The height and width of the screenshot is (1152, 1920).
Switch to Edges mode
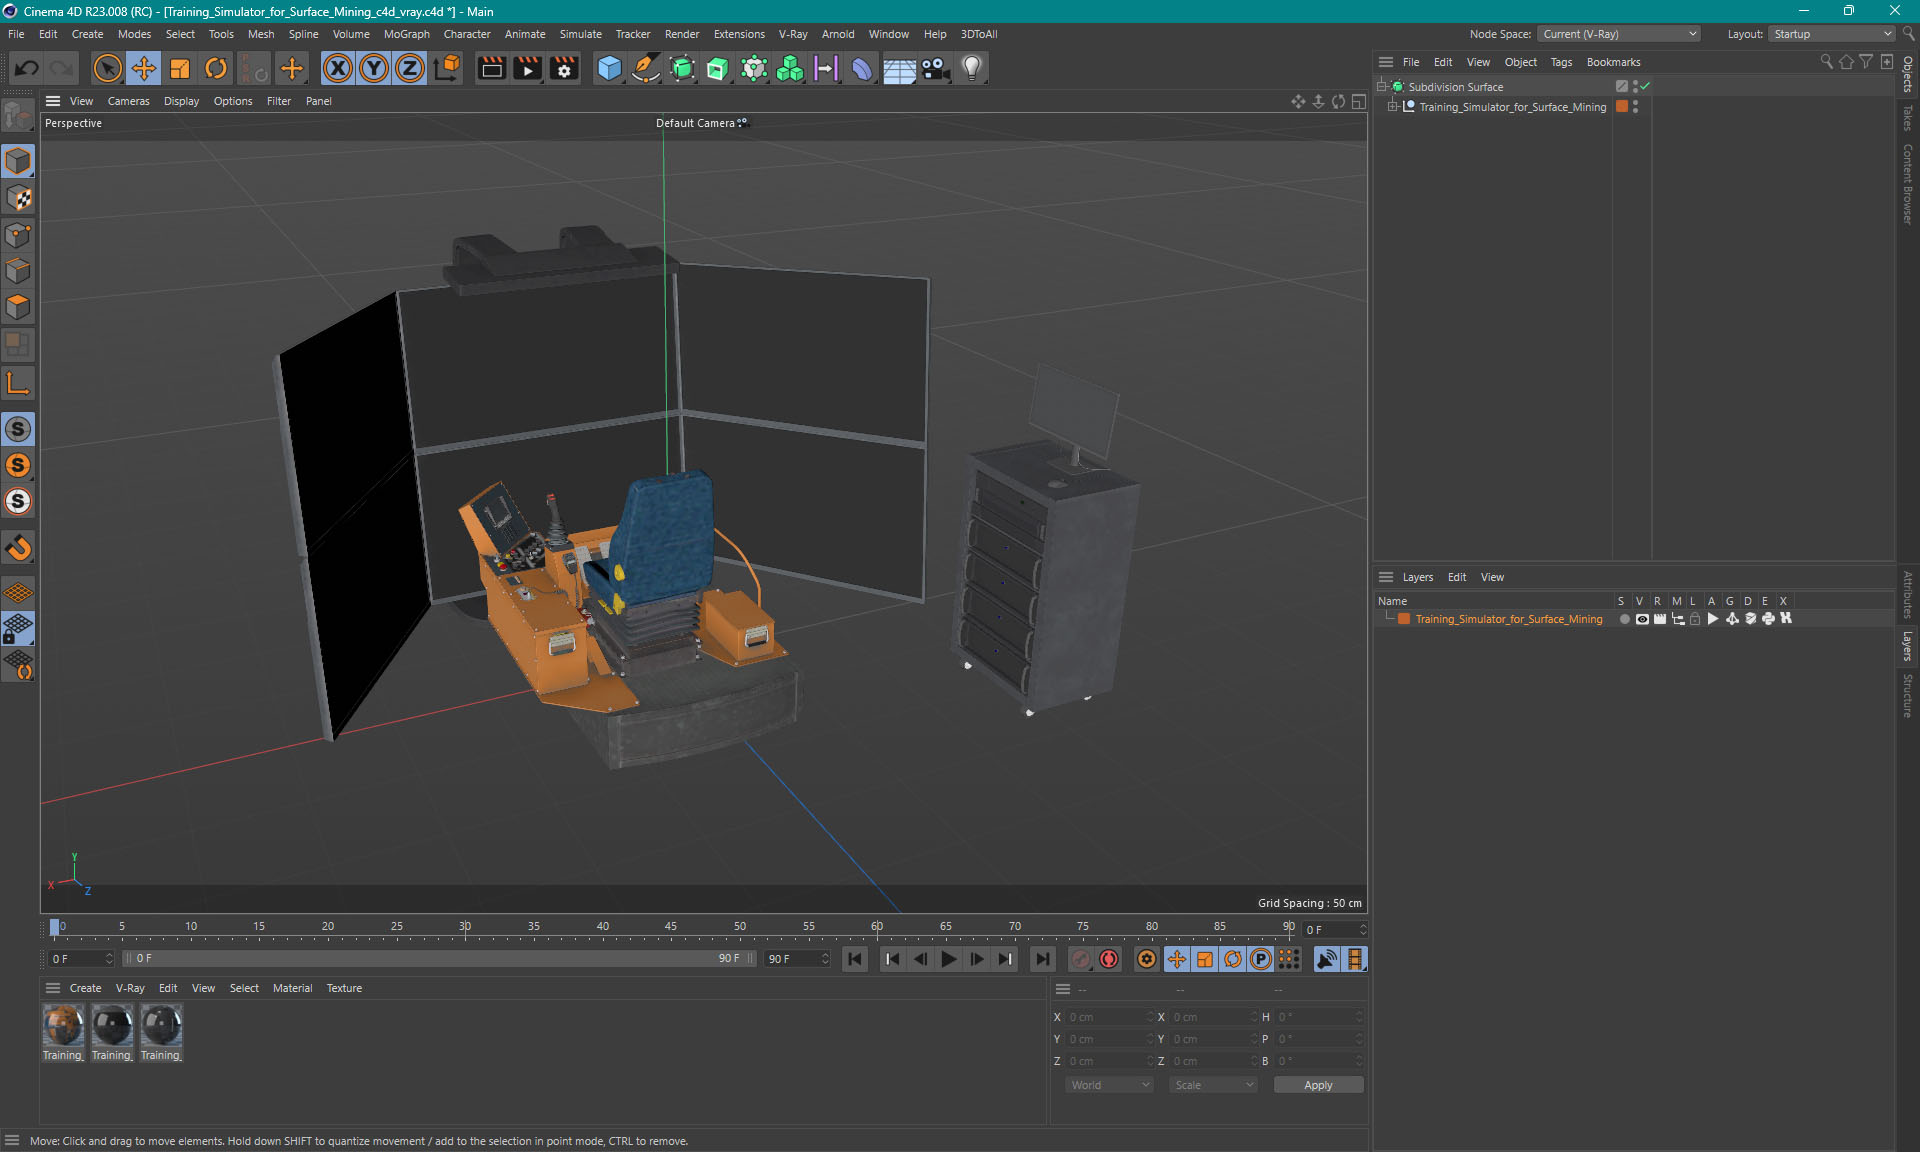click(18, 271)
